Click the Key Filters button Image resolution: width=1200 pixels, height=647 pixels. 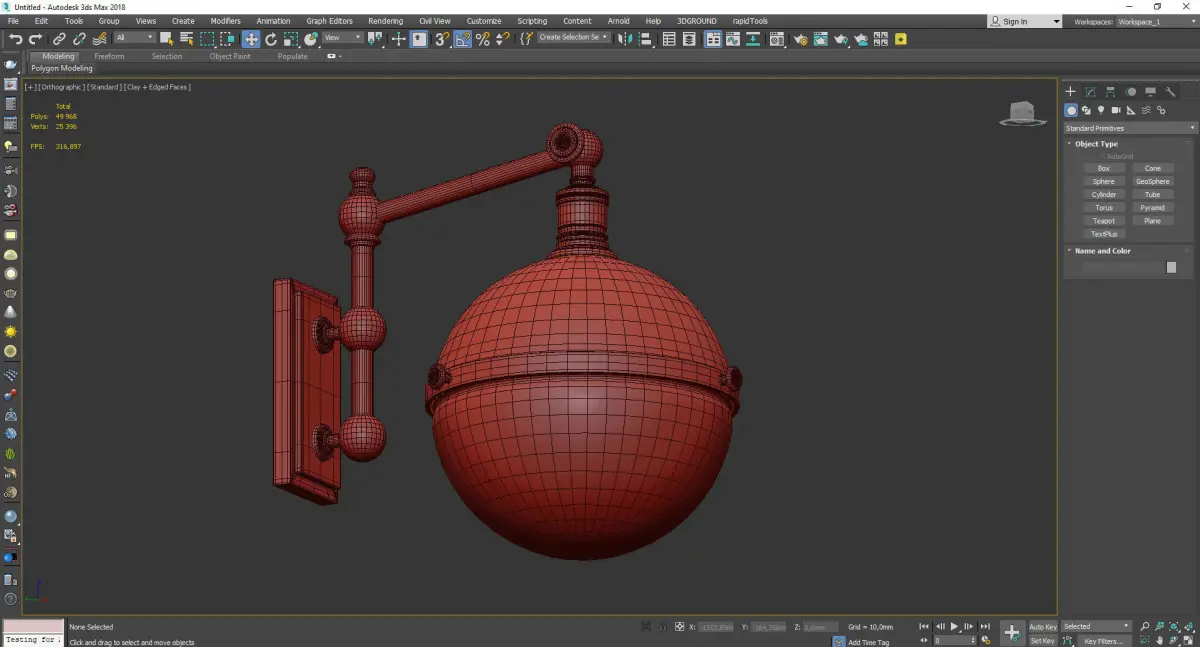(x=1103, y=641)
